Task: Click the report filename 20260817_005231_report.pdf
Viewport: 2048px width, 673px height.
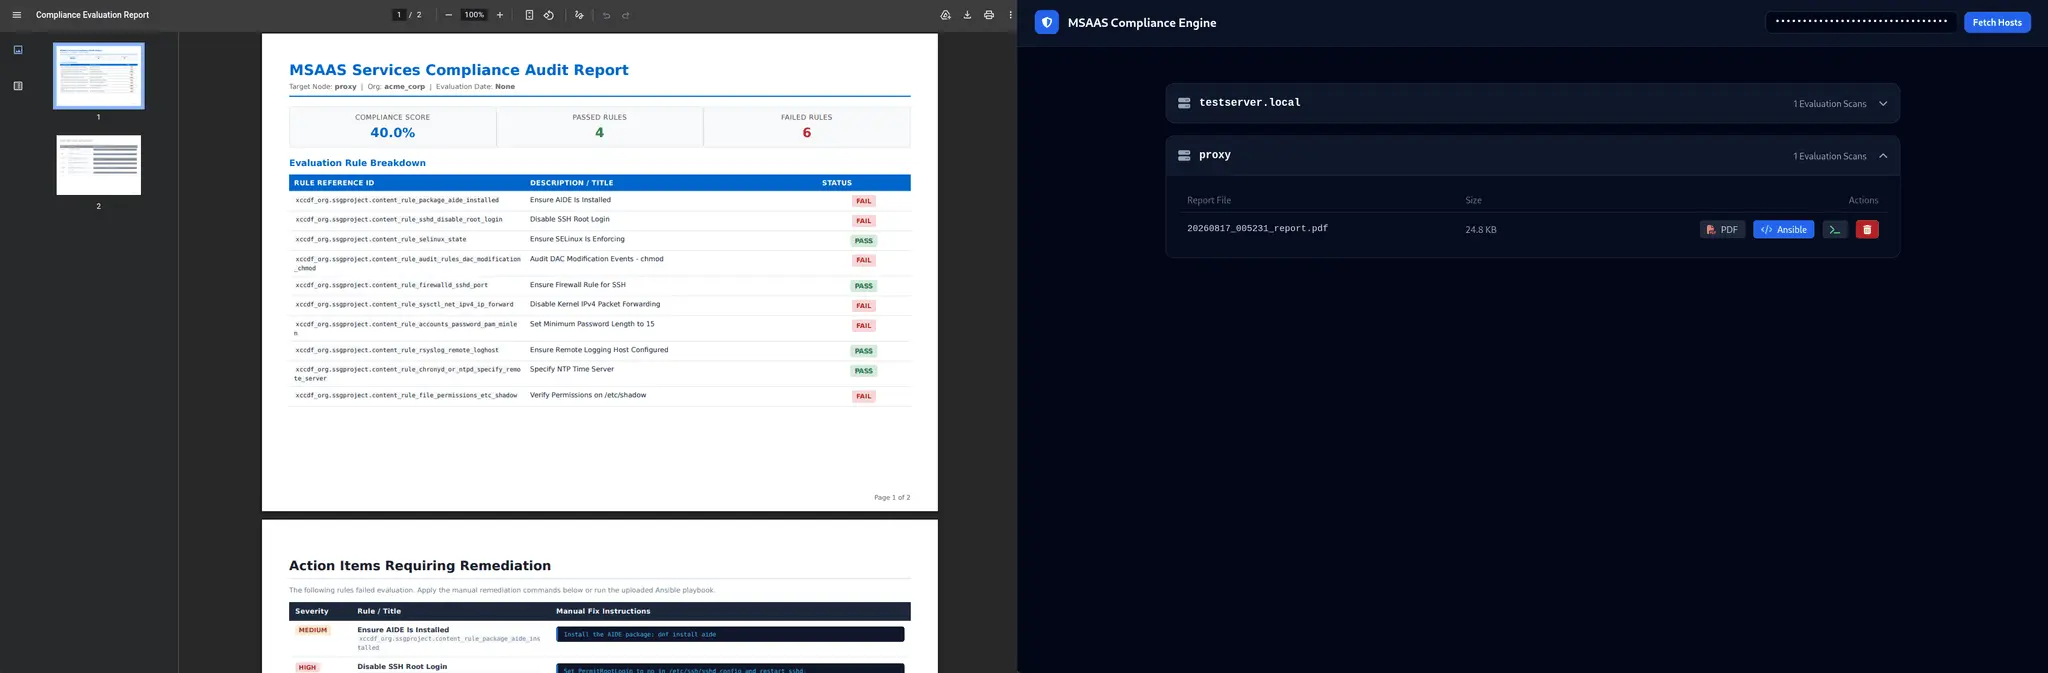Action: click(1257, 229)
